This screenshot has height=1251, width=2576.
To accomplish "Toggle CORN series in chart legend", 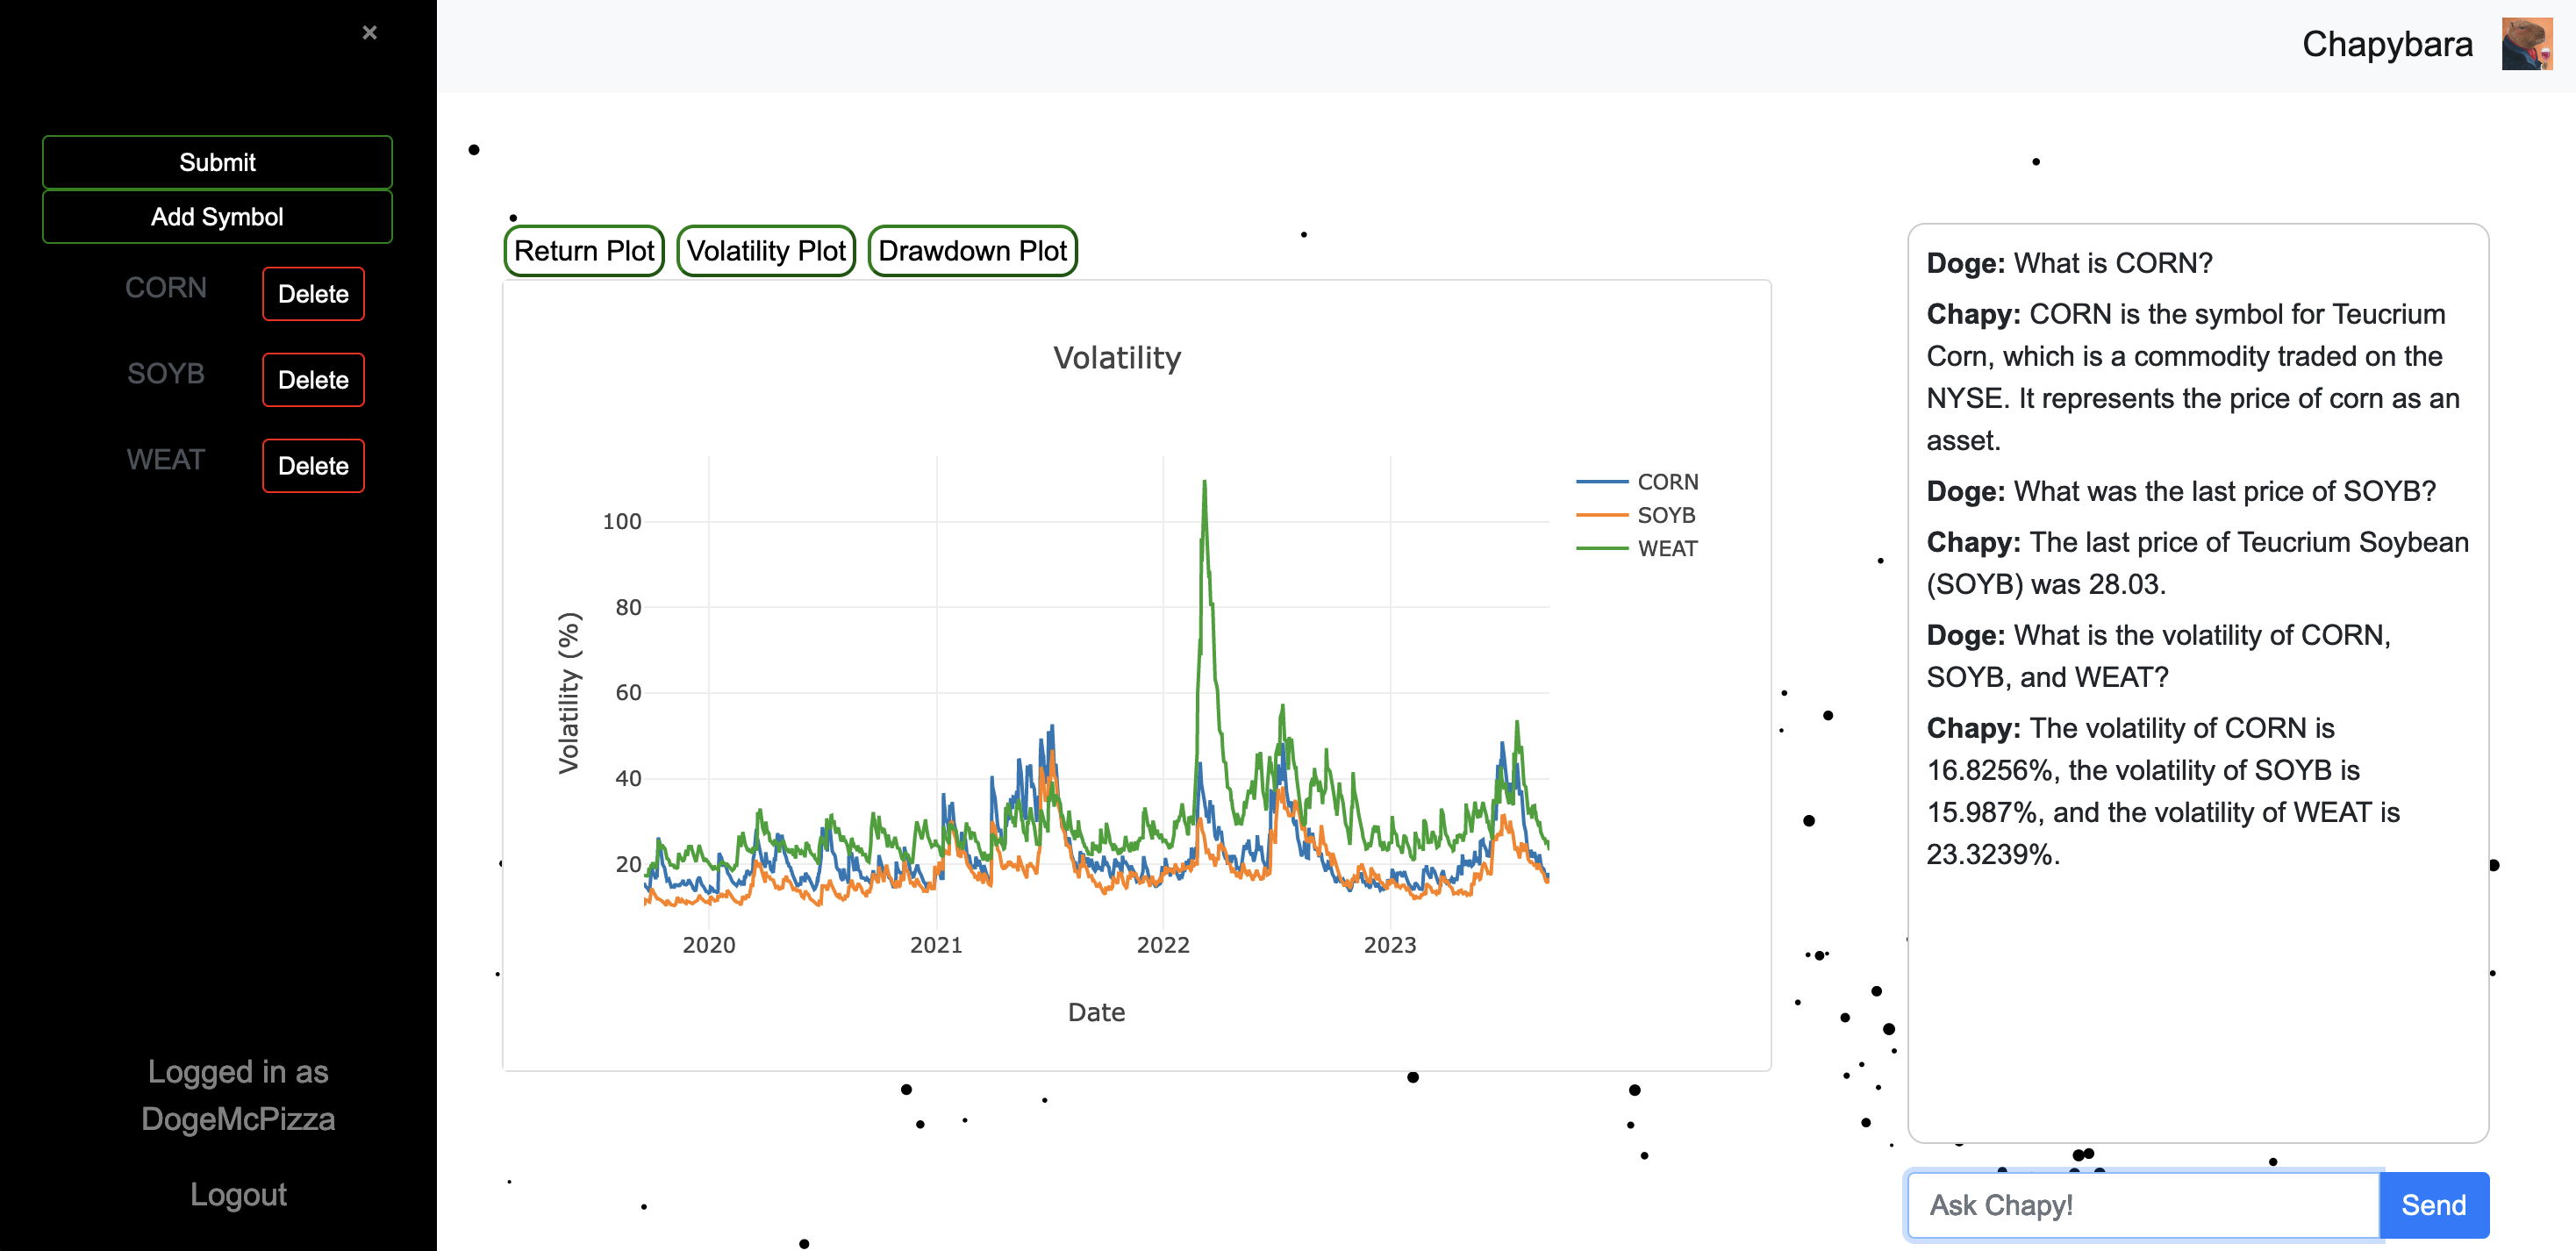I will (1666, 482).
